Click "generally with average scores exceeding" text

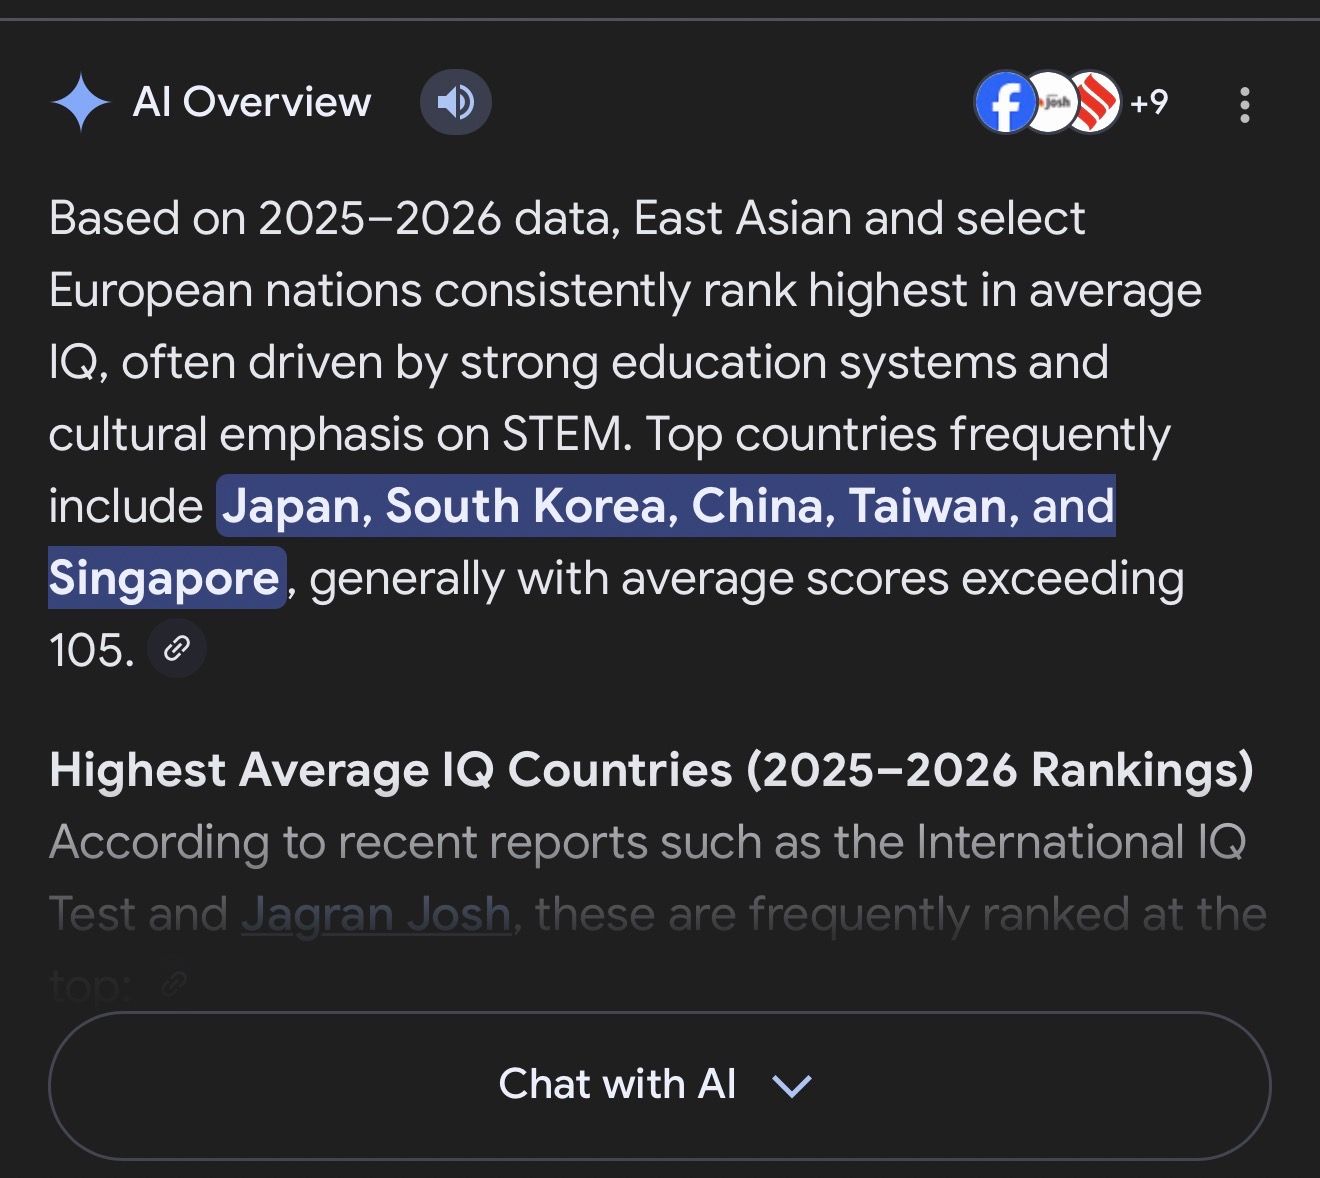(x=746, y=578)
